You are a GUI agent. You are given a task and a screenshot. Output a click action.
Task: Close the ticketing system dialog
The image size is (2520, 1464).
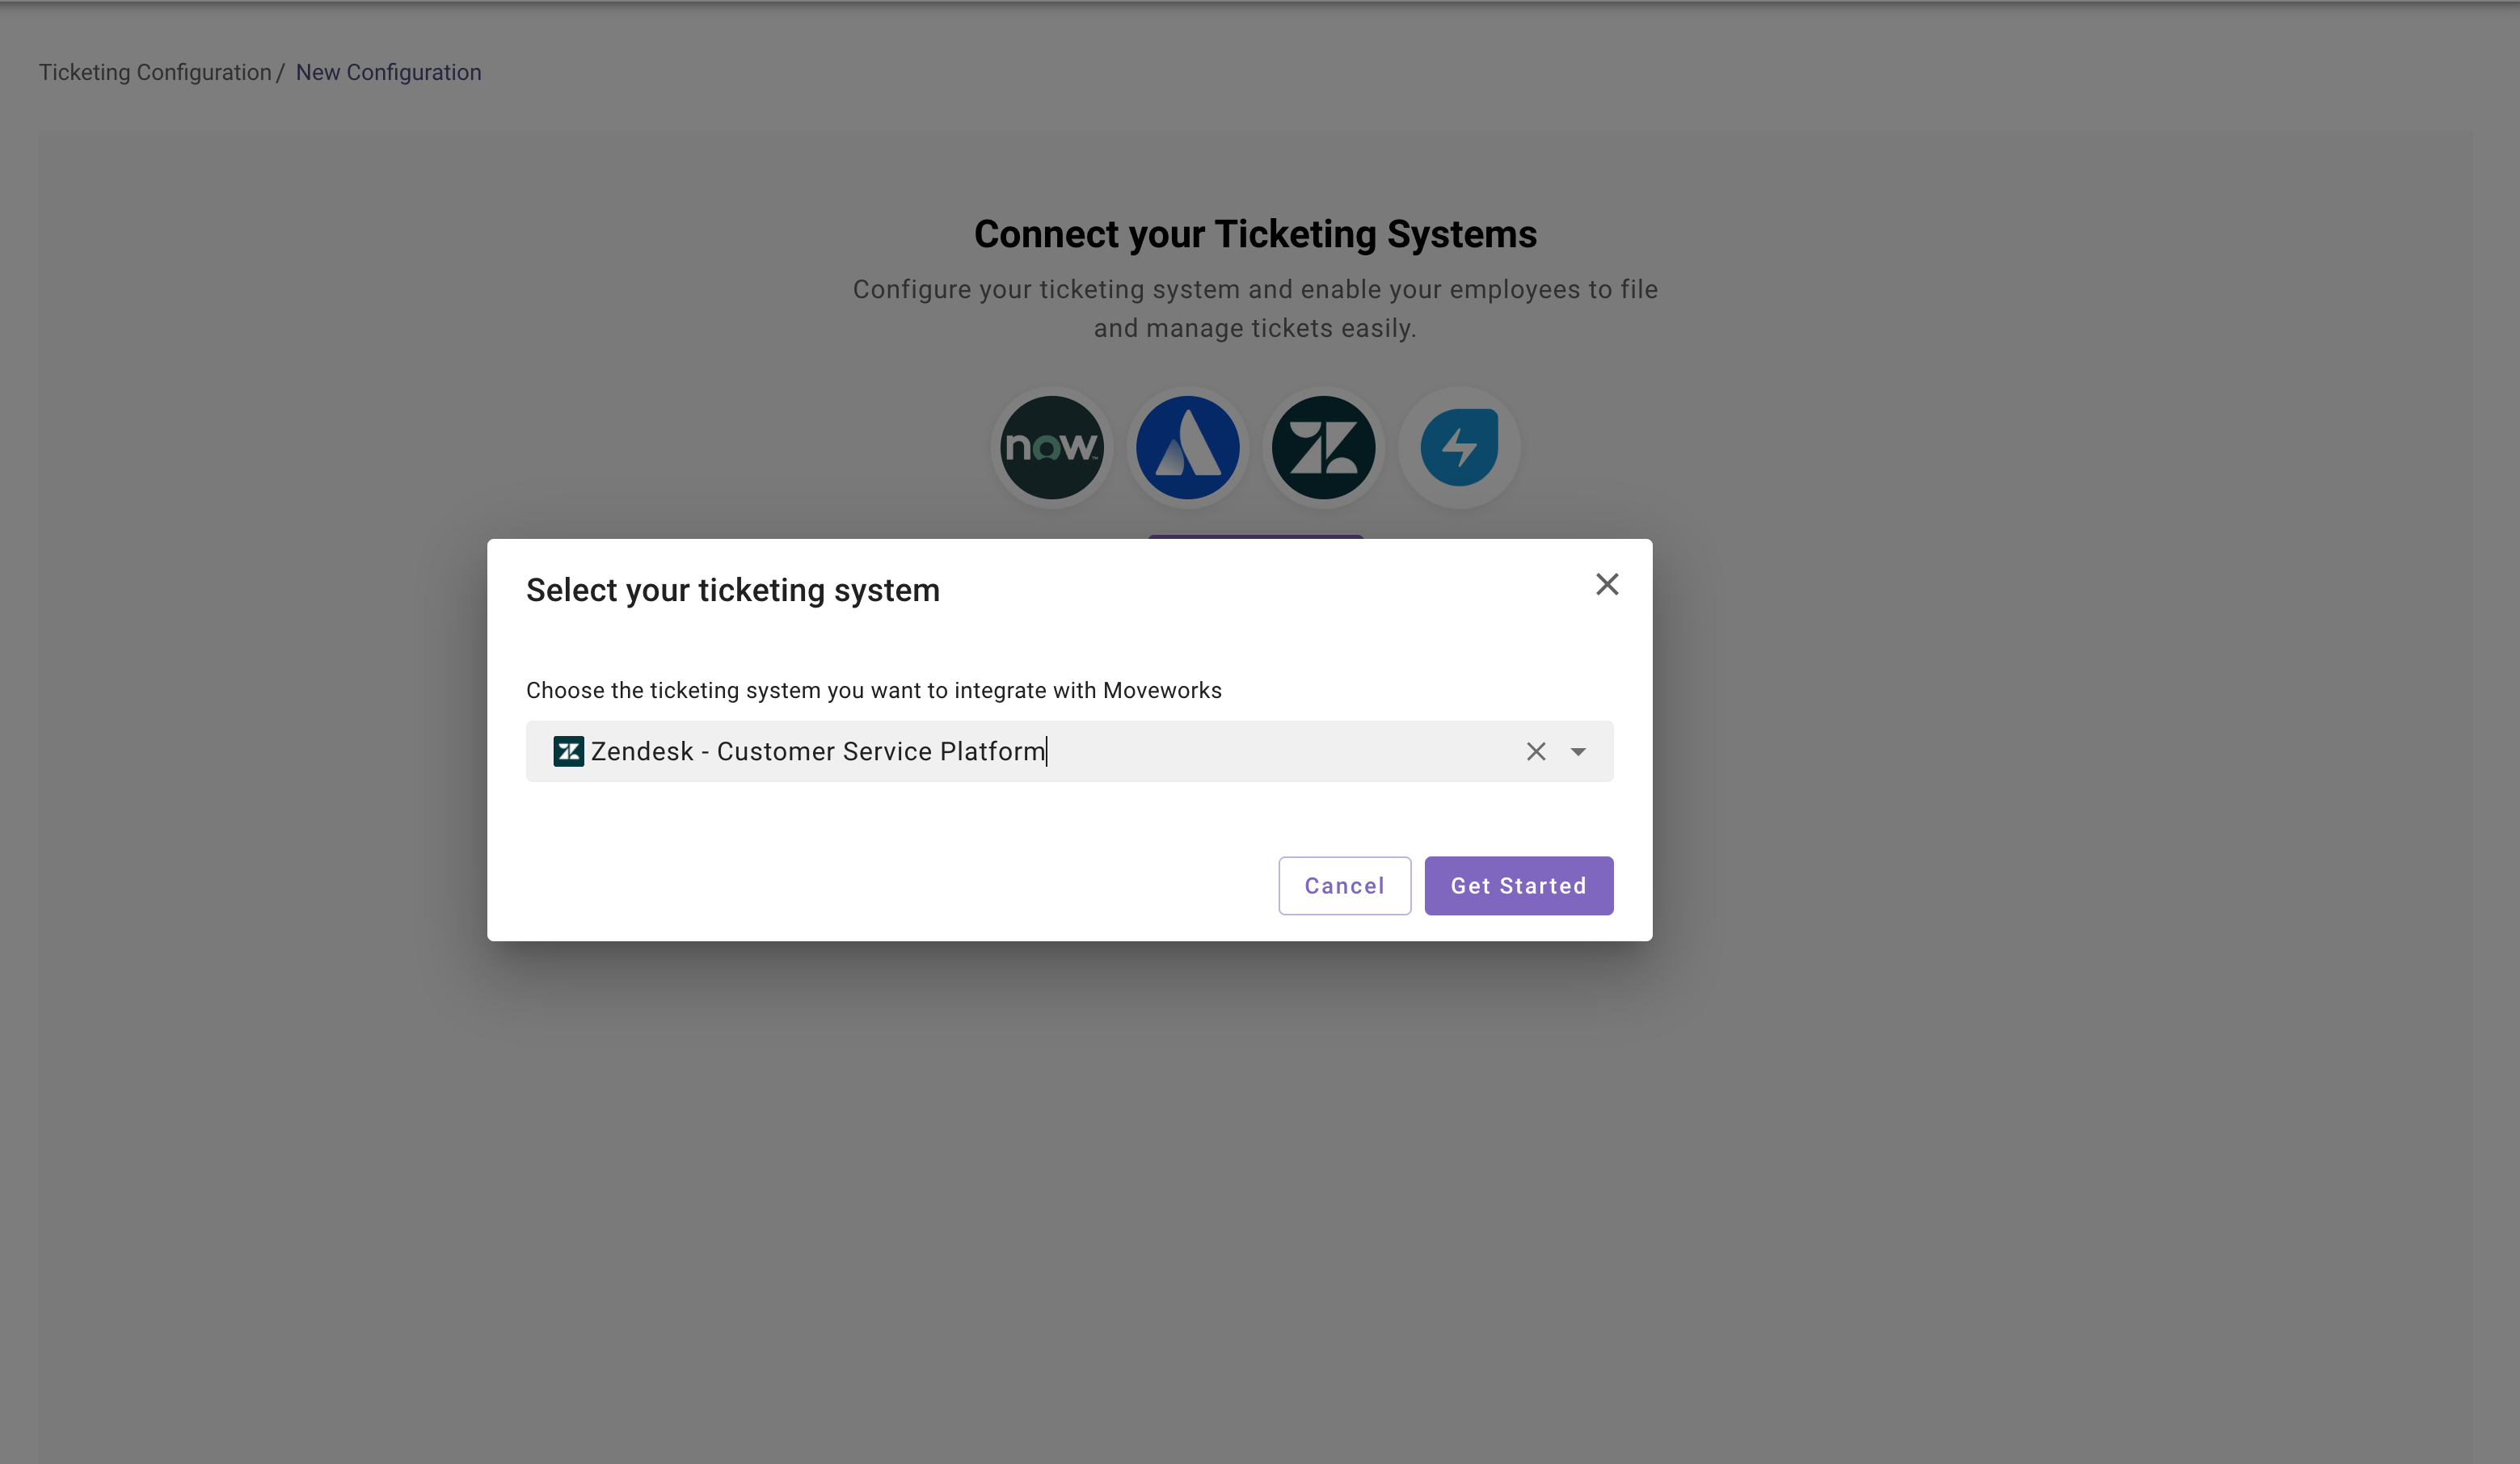(x=1606, y=584)
